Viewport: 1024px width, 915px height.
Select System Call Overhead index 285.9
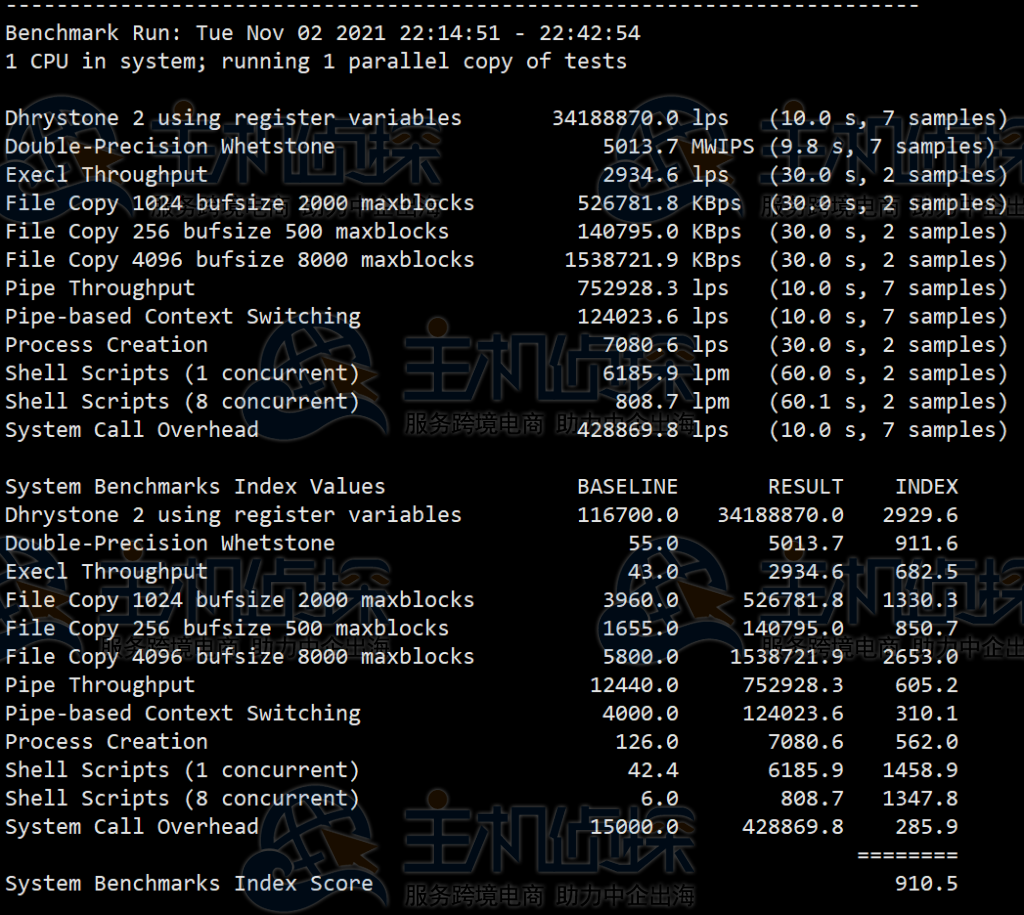click(926, 827)
